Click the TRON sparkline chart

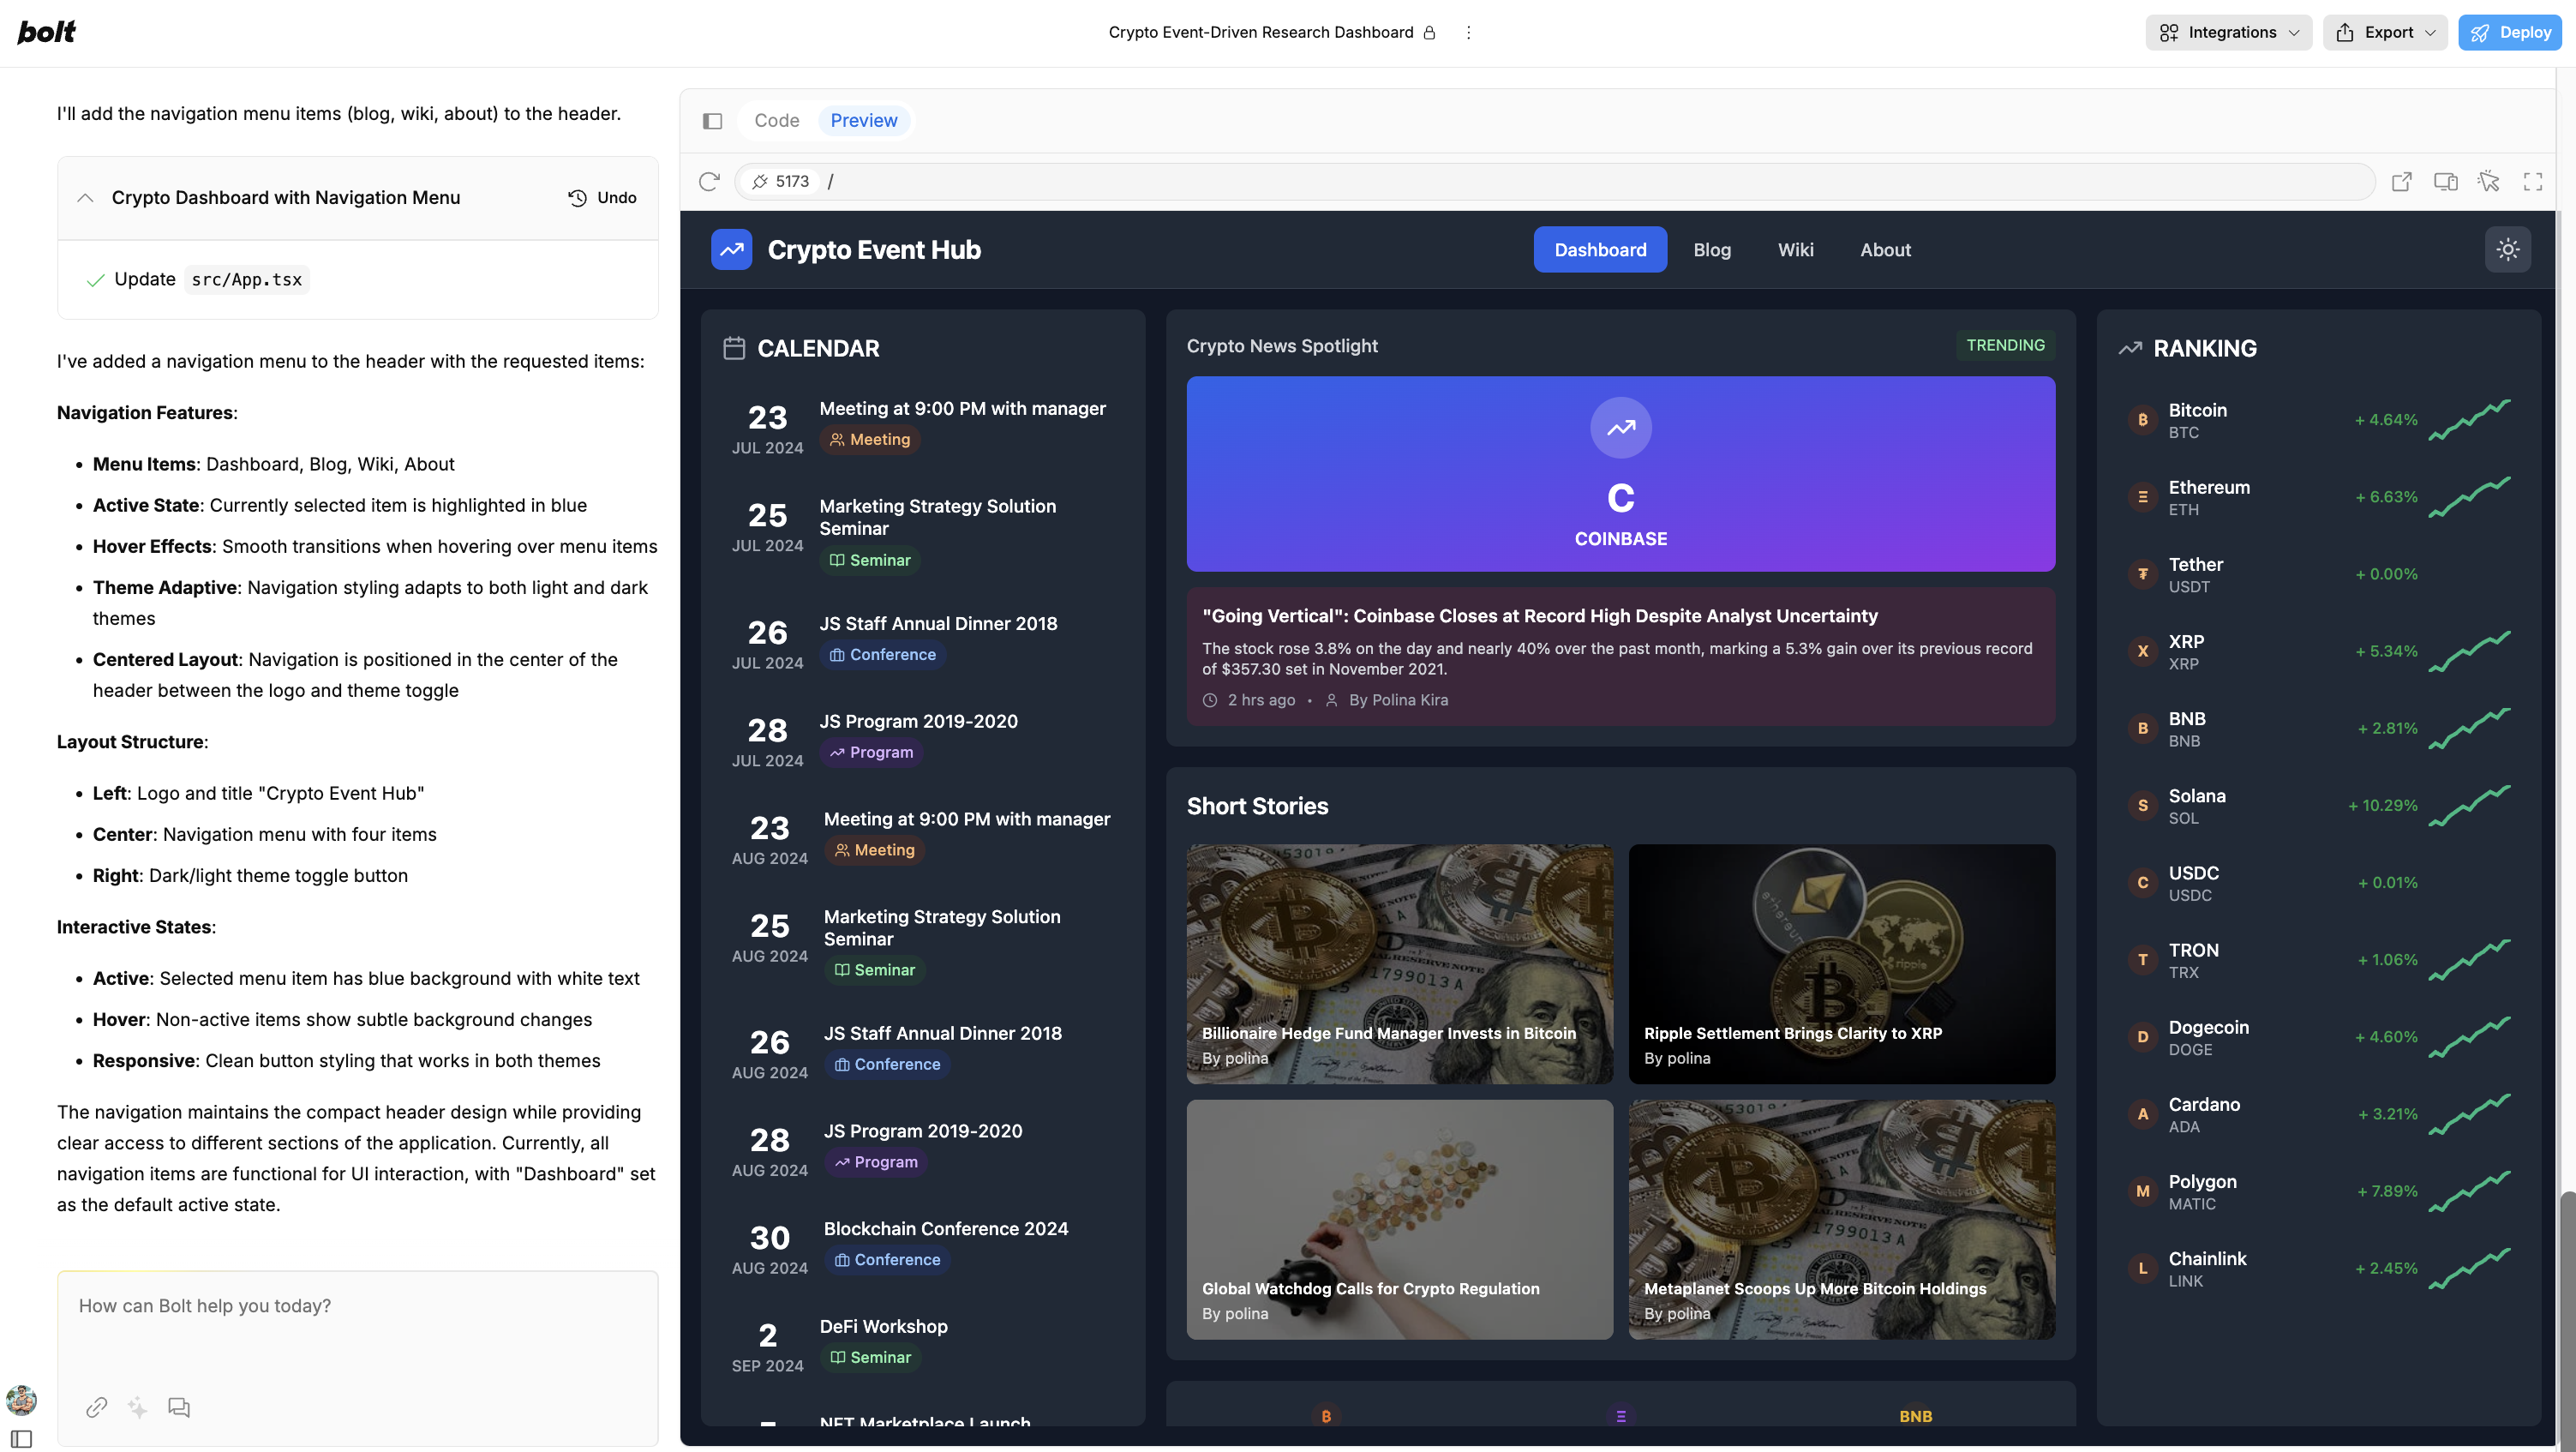pyautogui.click(x=2469, y=960)
